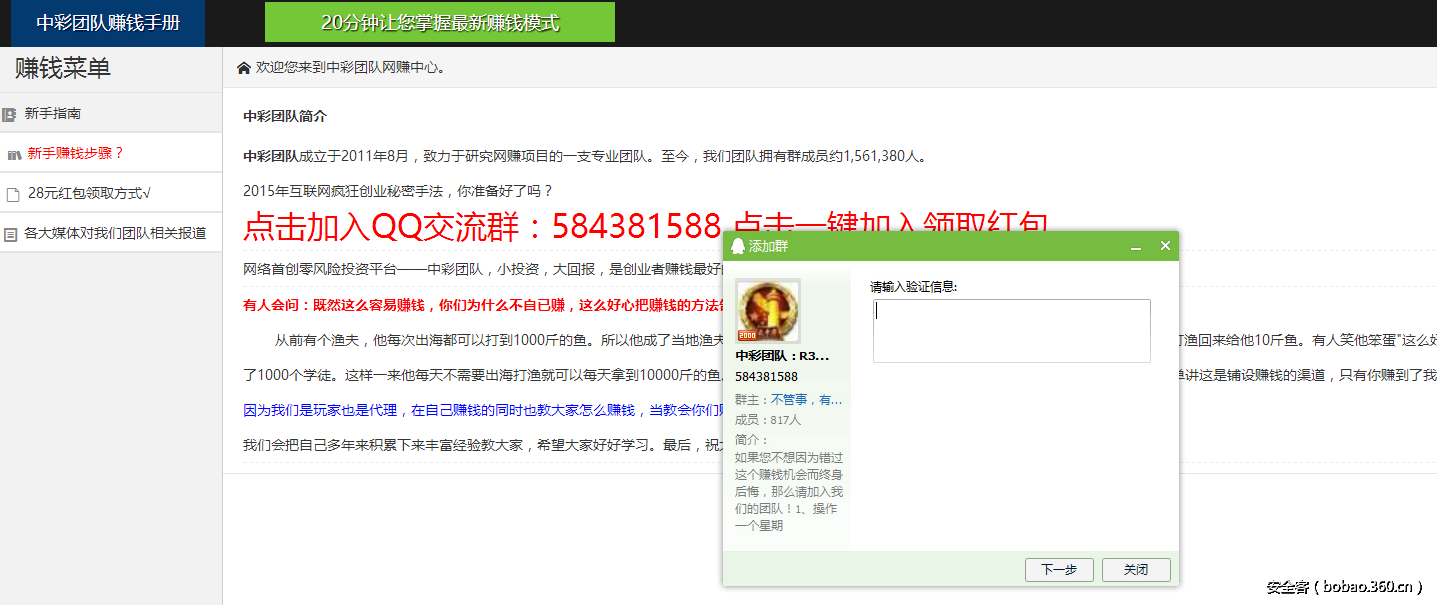Click the home icon in the breadcrumb bar

point(242,66)
